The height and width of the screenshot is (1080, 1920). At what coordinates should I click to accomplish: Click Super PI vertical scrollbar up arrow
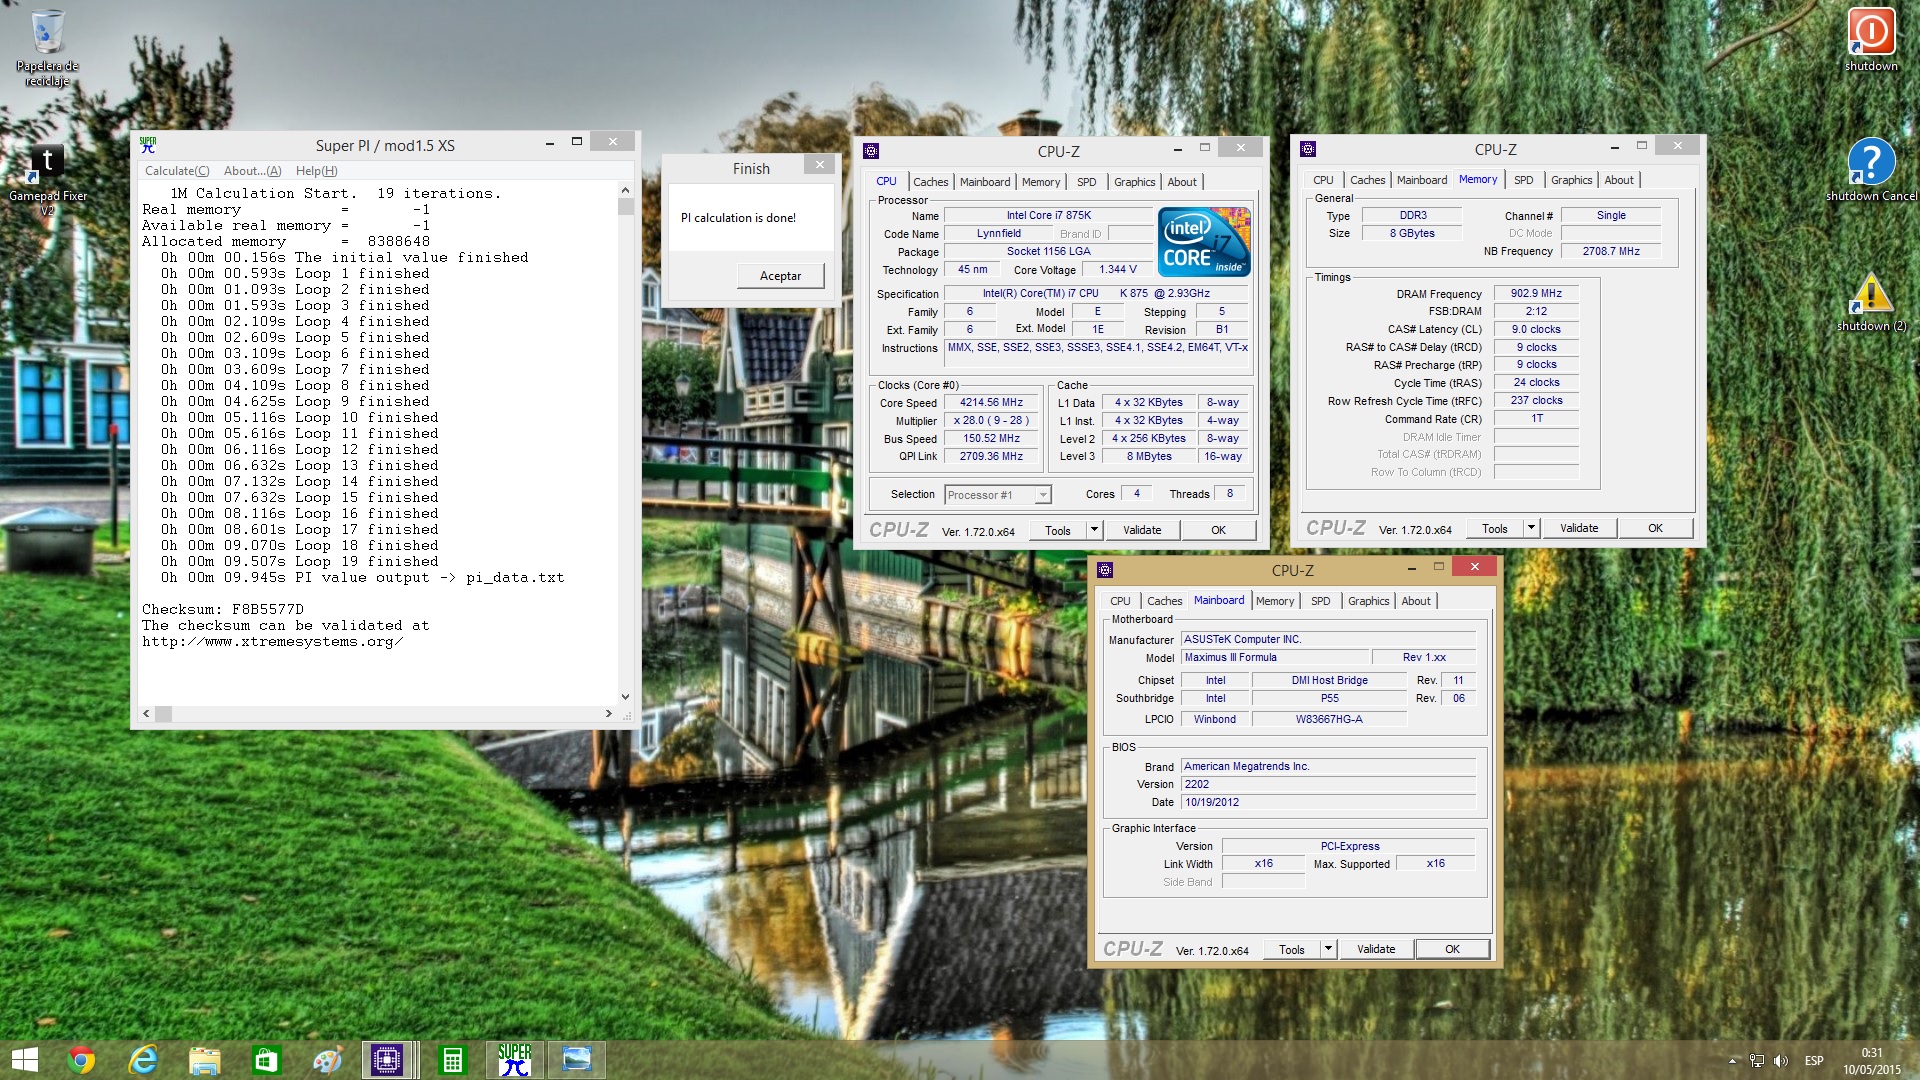point(625,190)
